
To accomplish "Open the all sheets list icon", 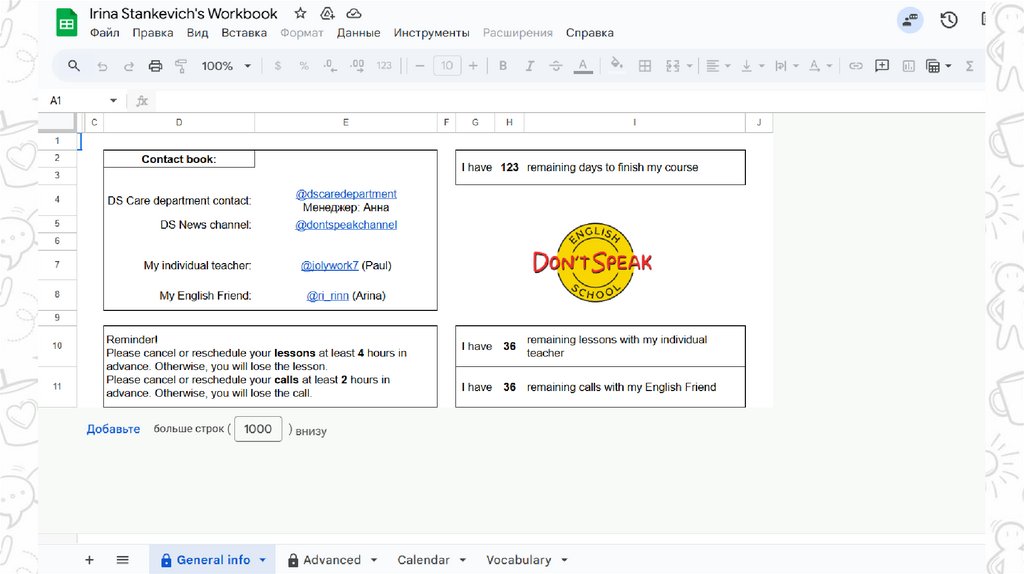I will click(122, 560).
